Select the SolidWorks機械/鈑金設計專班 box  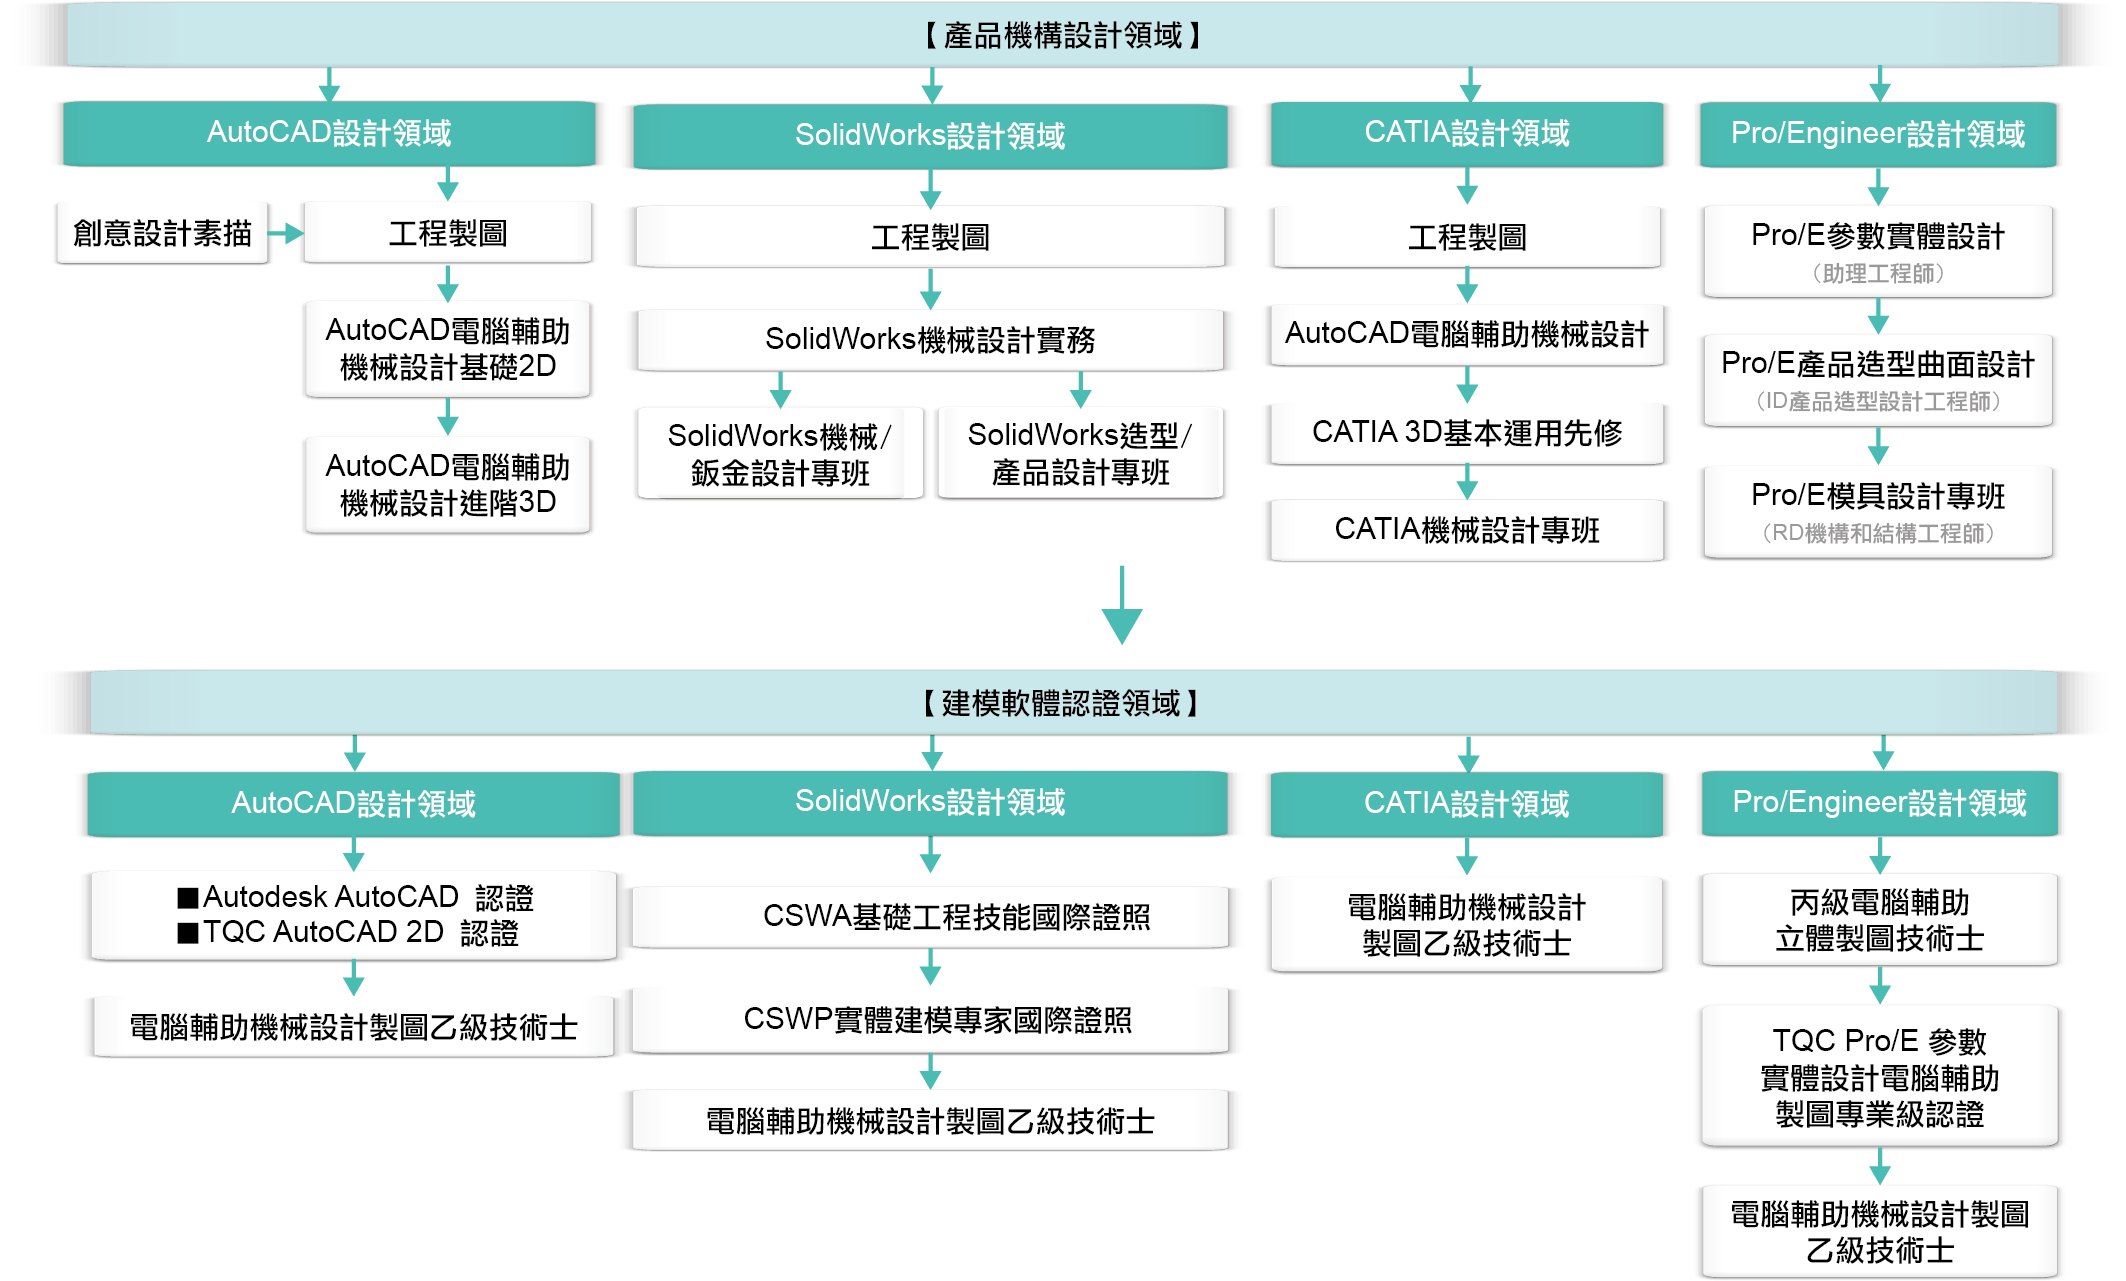tap(780, 453)
